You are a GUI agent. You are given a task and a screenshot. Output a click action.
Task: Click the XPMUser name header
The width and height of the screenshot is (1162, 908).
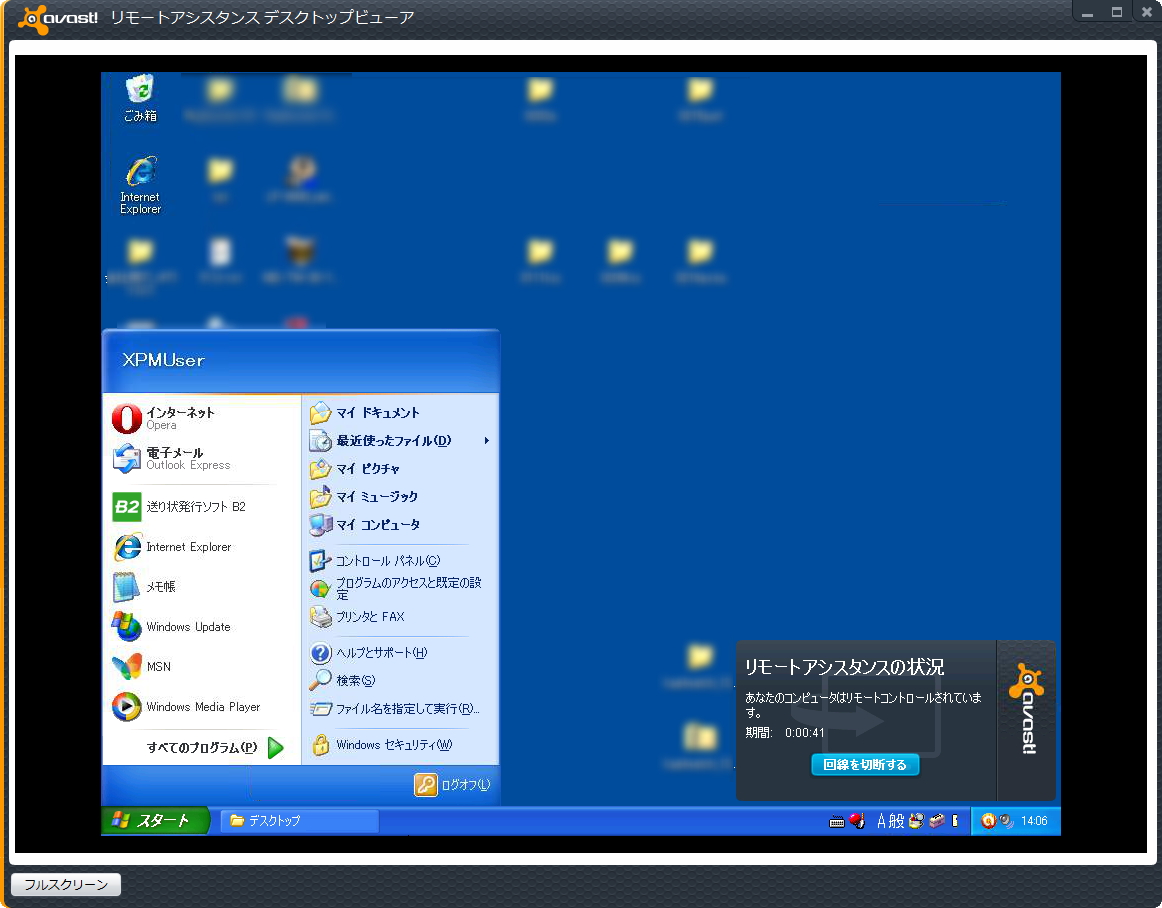pos(163,360)
